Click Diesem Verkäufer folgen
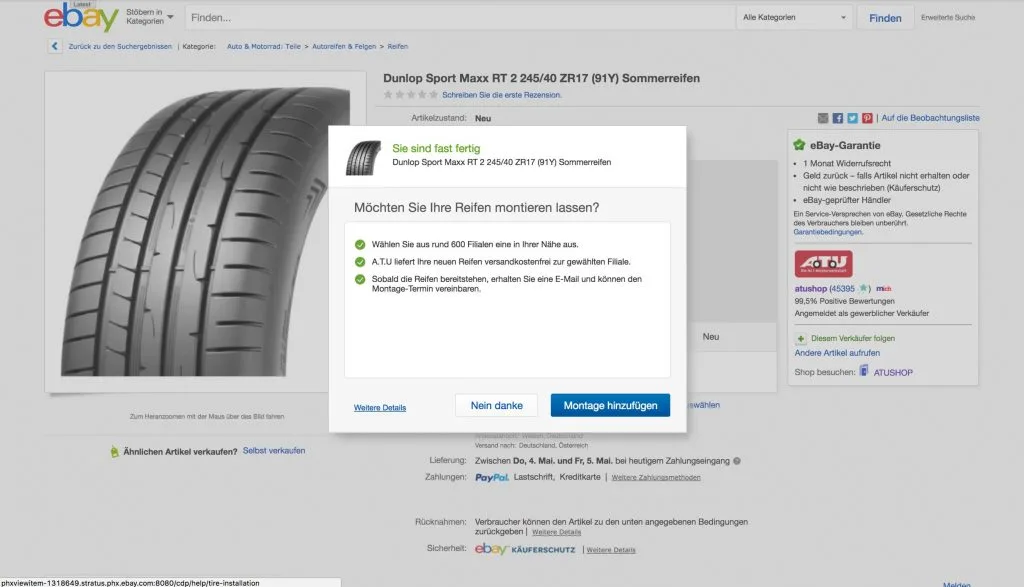1024x587 pixels. click(853, 338)
